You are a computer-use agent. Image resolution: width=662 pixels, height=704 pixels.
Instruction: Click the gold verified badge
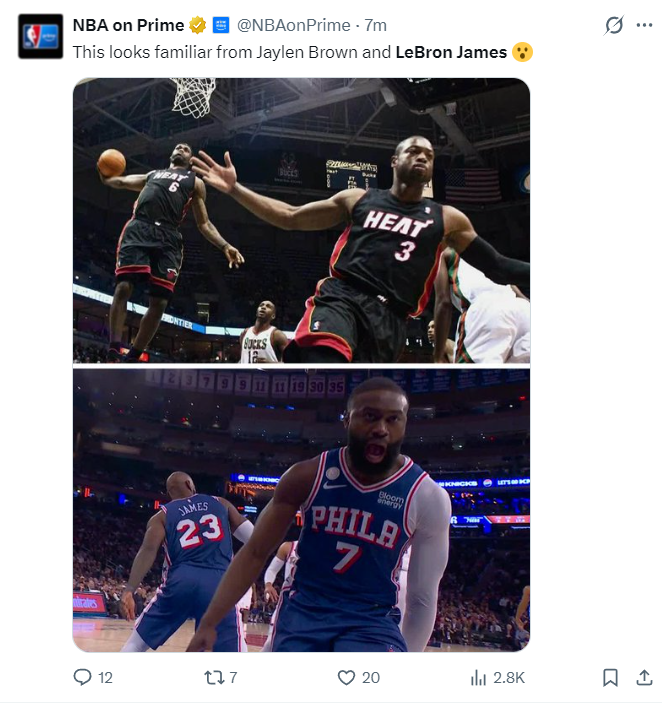pyautogui.click(x=197, y=25)
